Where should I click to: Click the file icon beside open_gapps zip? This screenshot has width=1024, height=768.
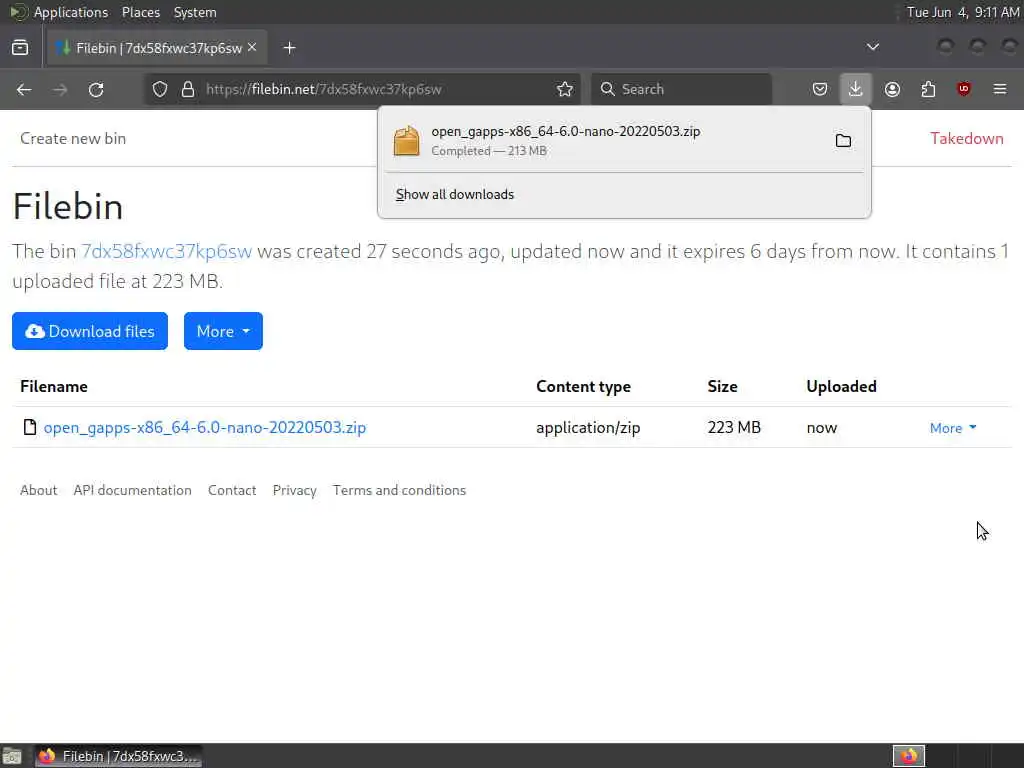(29, 427)
